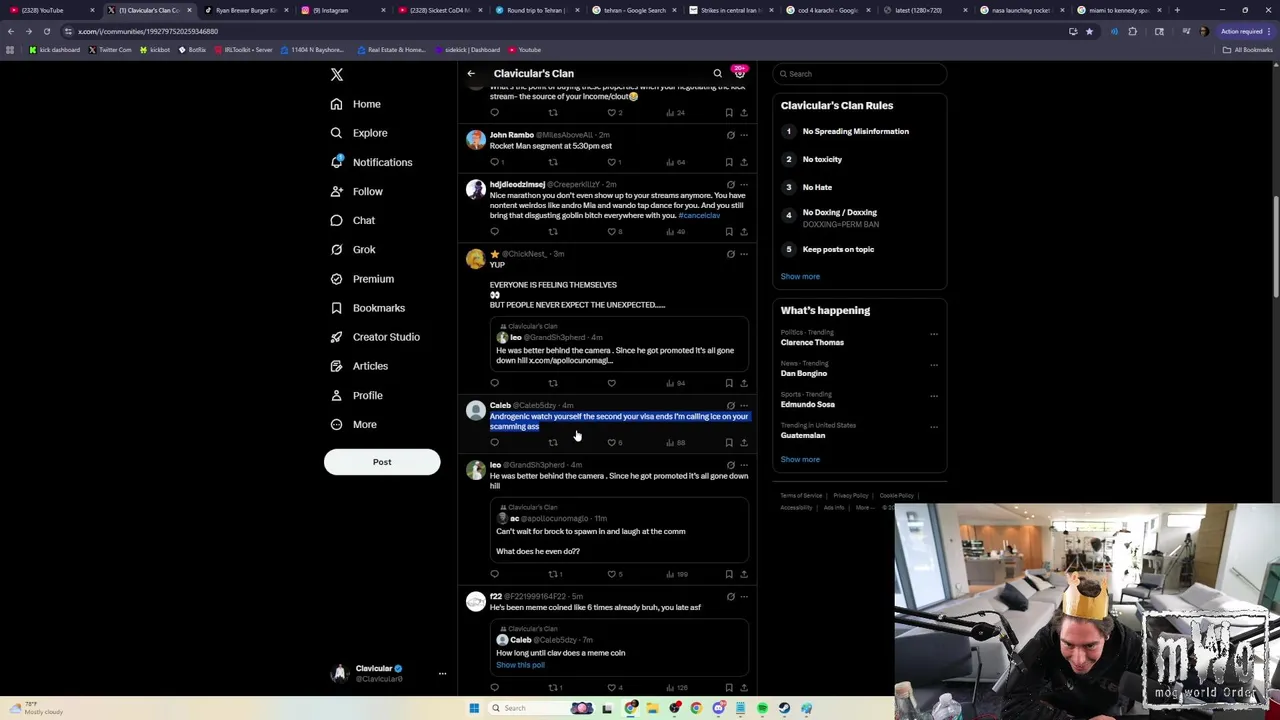Open account options dots beside Clavicular
The image size is (1280, 720).
point(442,673)
